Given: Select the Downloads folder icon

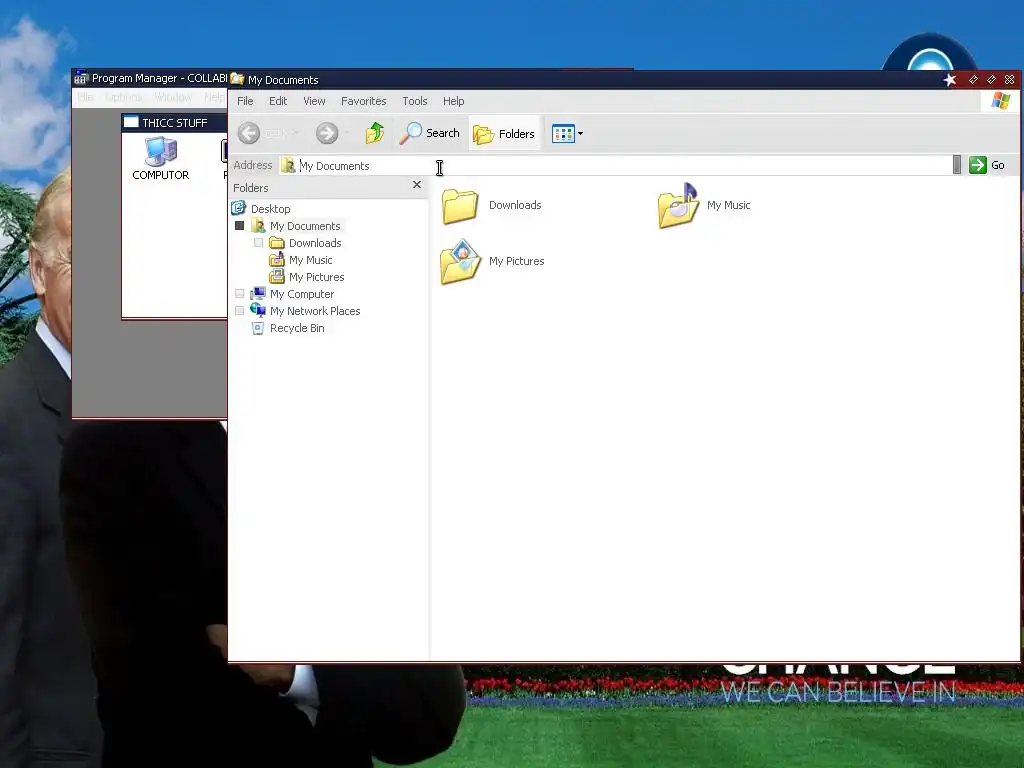Looking at the screenshot, I should coord(460,206).
